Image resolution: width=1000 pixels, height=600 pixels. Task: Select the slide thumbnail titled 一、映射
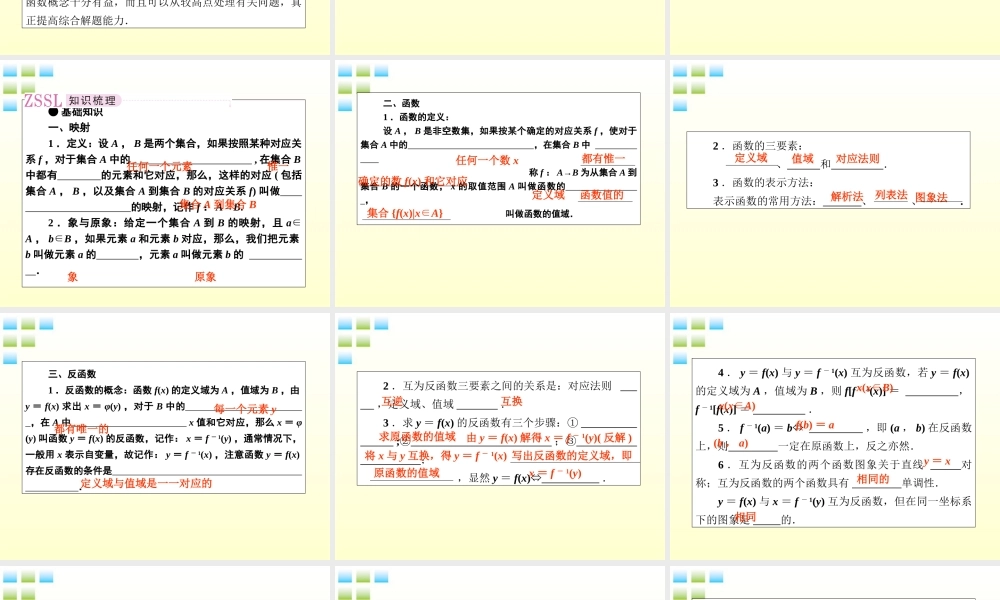coord(165,184)
